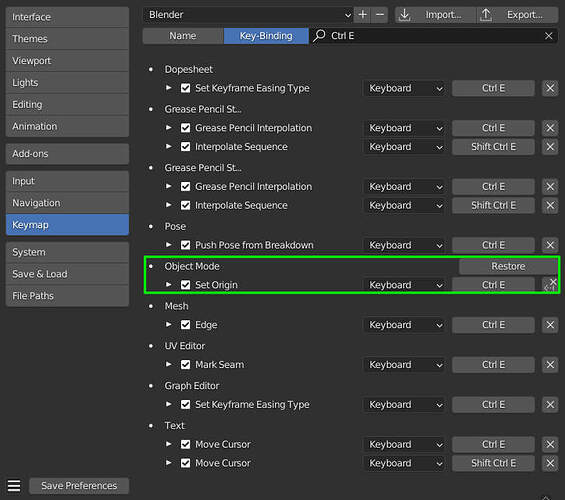Open the Save & Load preferences section
565x500 pixels.
pyautogui.click(x=67, y=274)
